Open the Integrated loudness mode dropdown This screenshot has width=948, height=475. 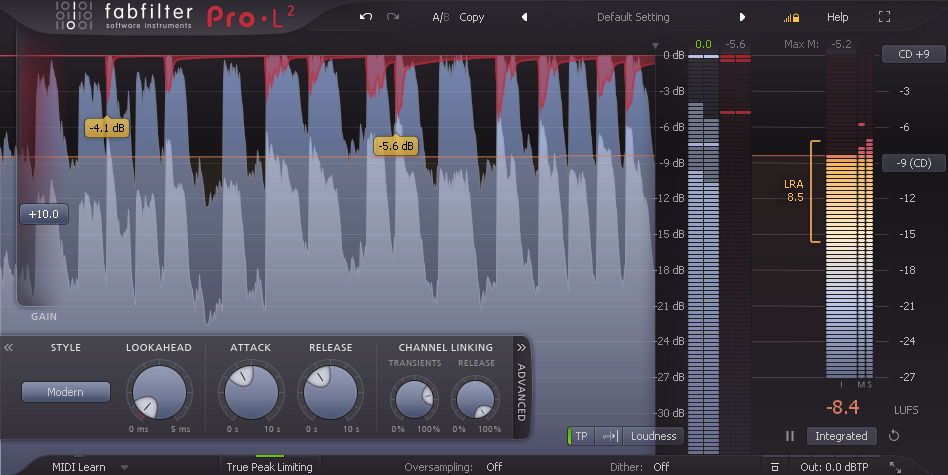click(x=841, y=436)
